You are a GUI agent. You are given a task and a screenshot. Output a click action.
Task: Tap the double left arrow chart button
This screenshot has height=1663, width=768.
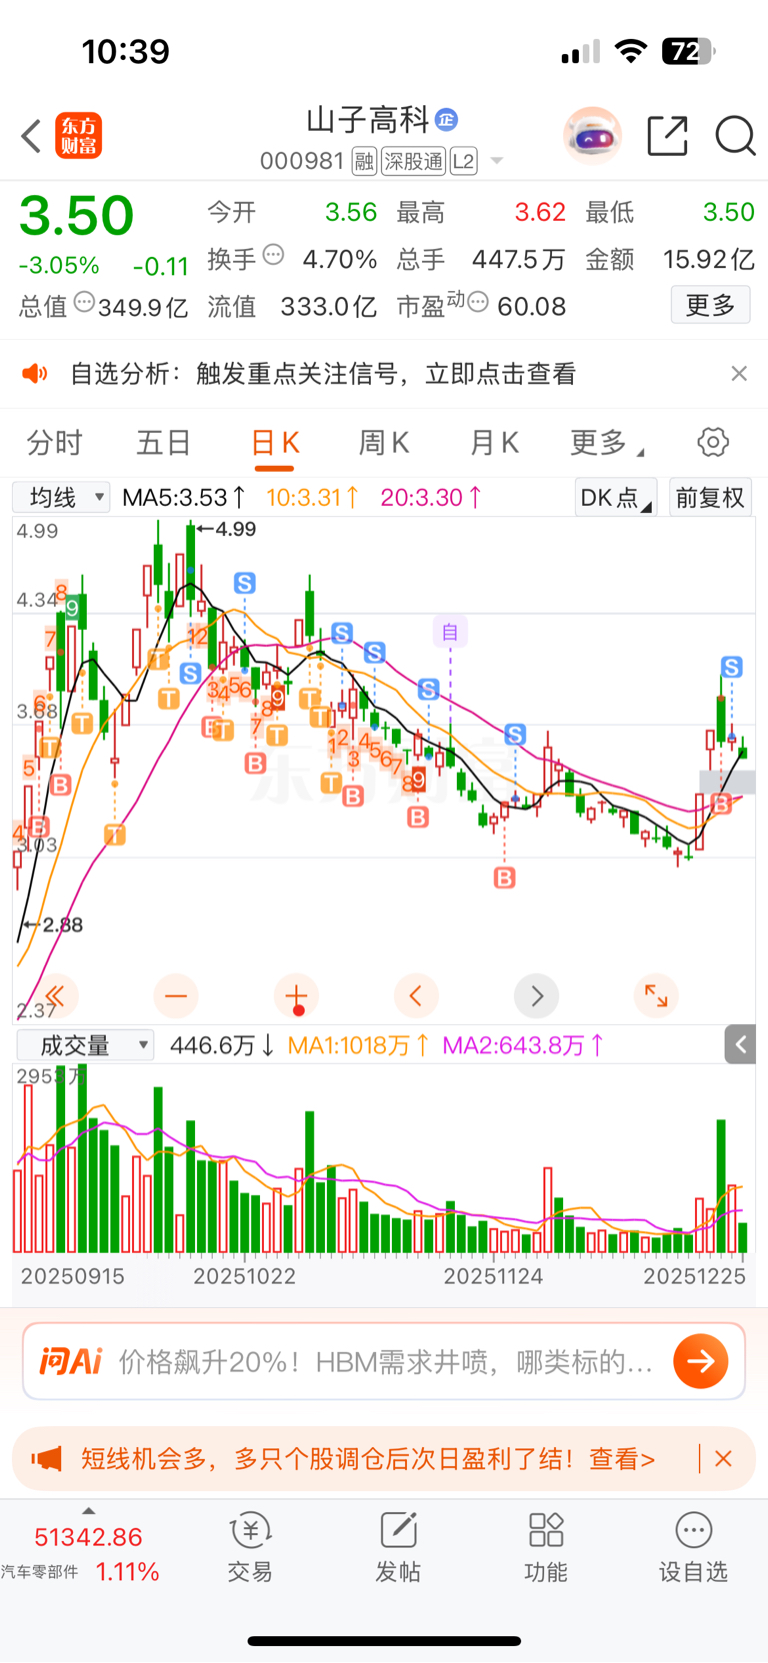(55, 996)
